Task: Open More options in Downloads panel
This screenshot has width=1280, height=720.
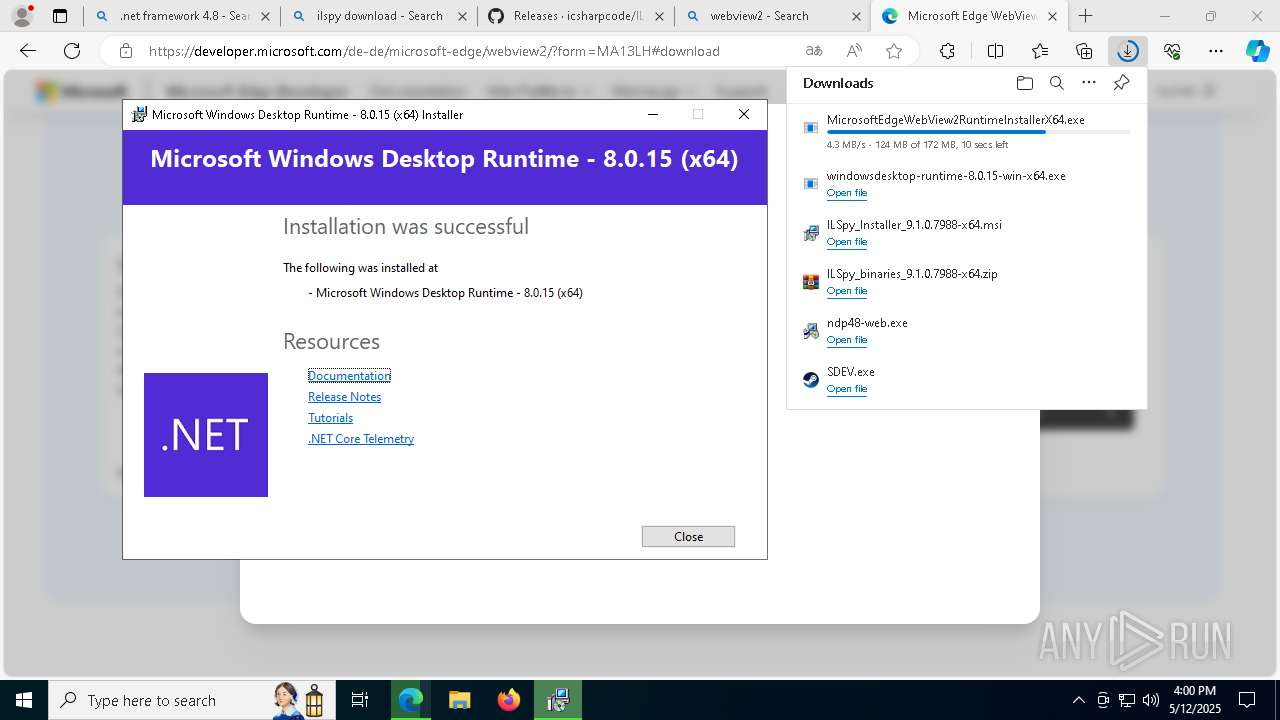Action: coord(1089,83)
